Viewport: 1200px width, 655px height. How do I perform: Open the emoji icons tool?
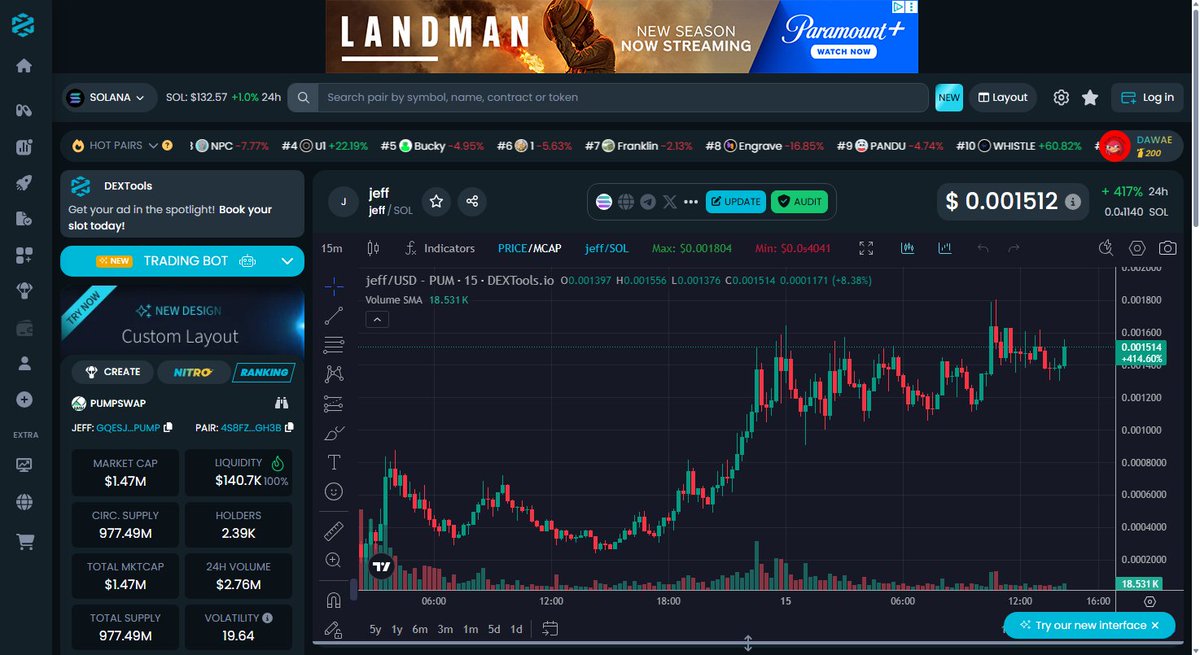334,492
